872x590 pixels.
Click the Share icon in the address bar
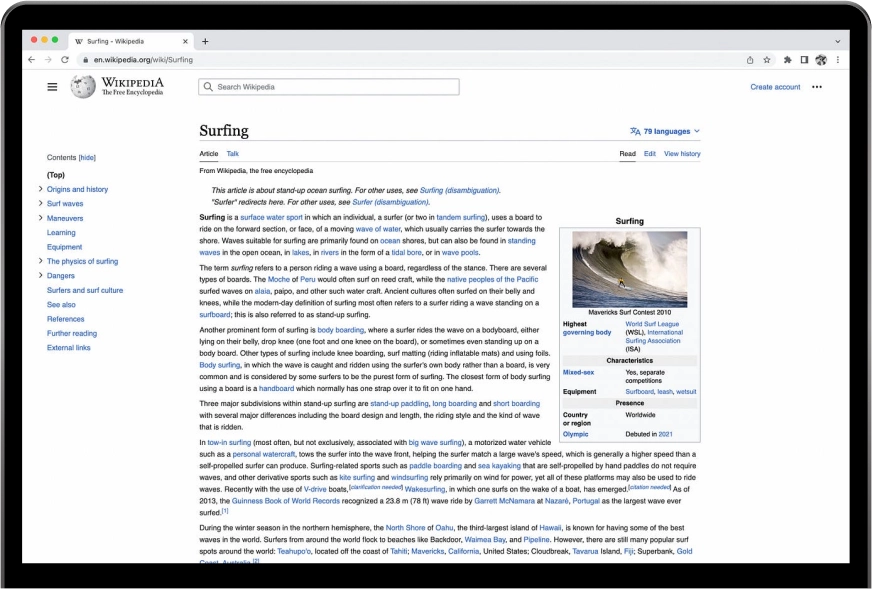[x=748, y=59]
